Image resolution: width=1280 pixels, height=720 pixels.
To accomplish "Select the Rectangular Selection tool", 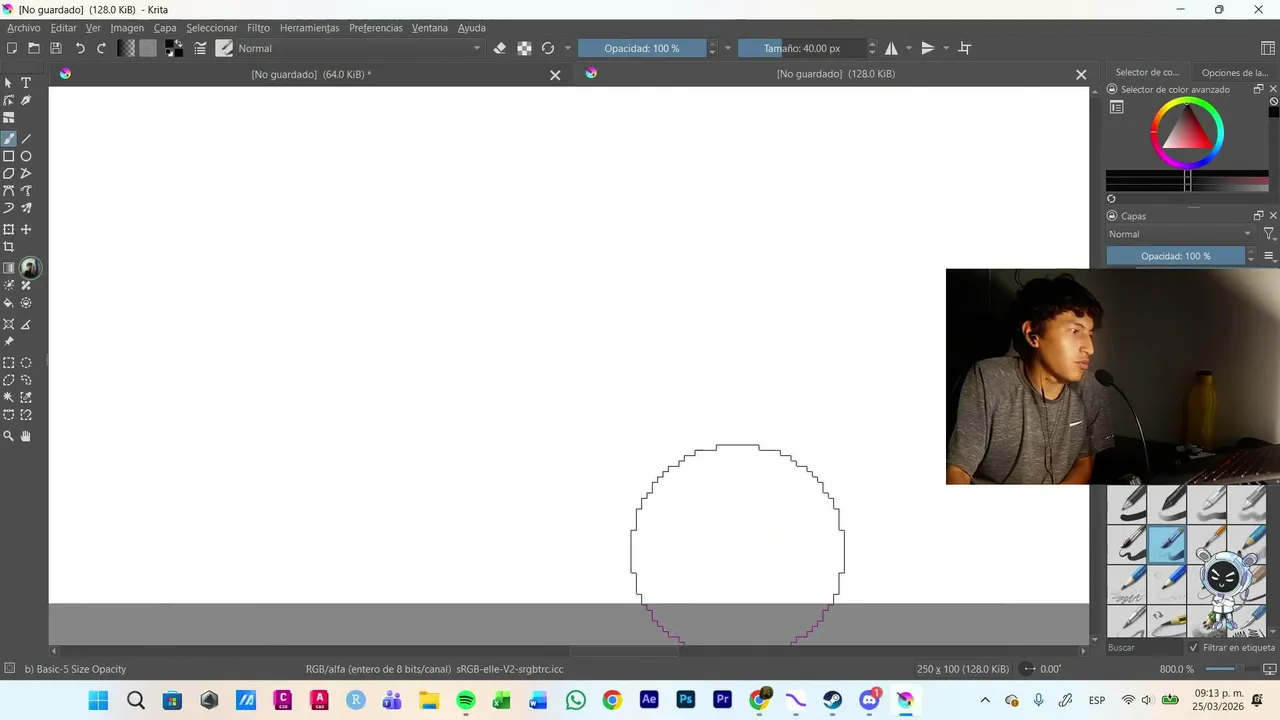I will [x=9, y=363].
